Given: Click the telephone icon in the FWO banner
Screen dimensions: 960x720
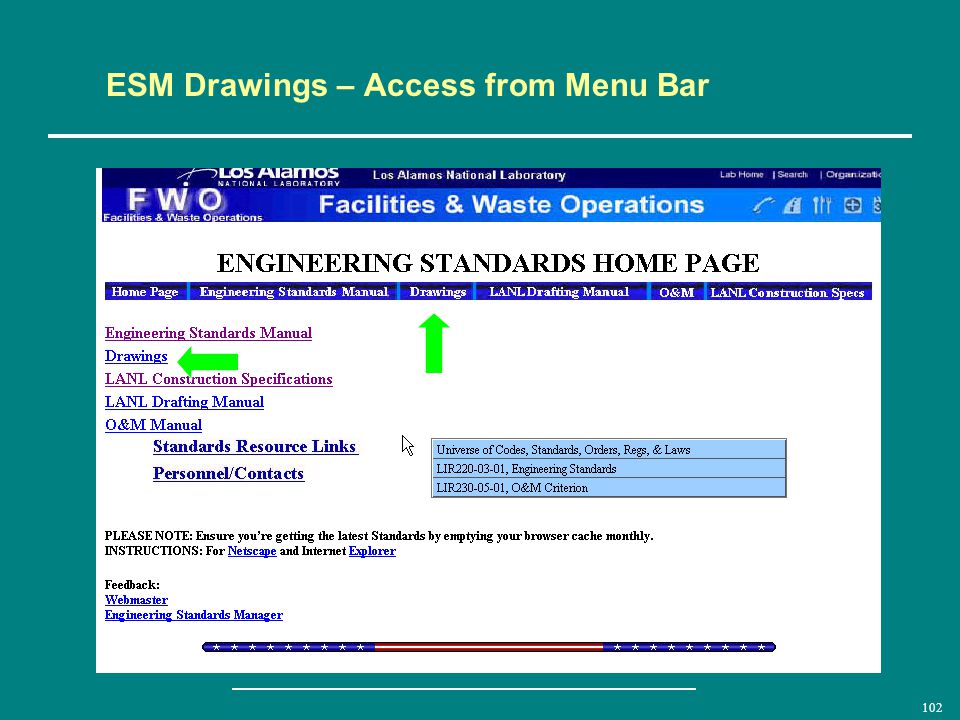Looking at the screenshot, I should (763, 205).
